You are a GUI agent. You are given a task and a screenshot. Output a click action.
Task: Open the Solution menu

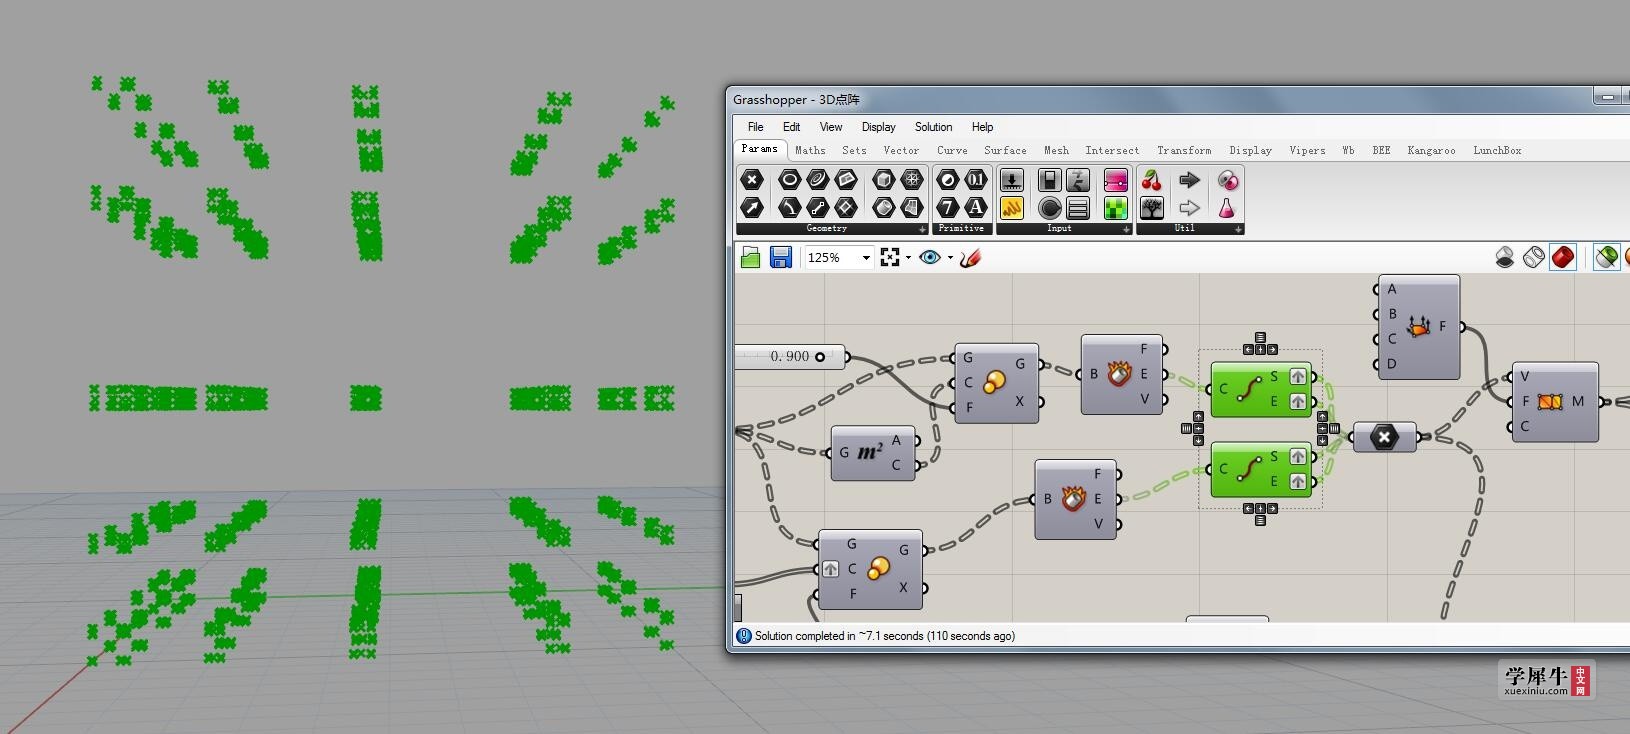tap(933, 127)
